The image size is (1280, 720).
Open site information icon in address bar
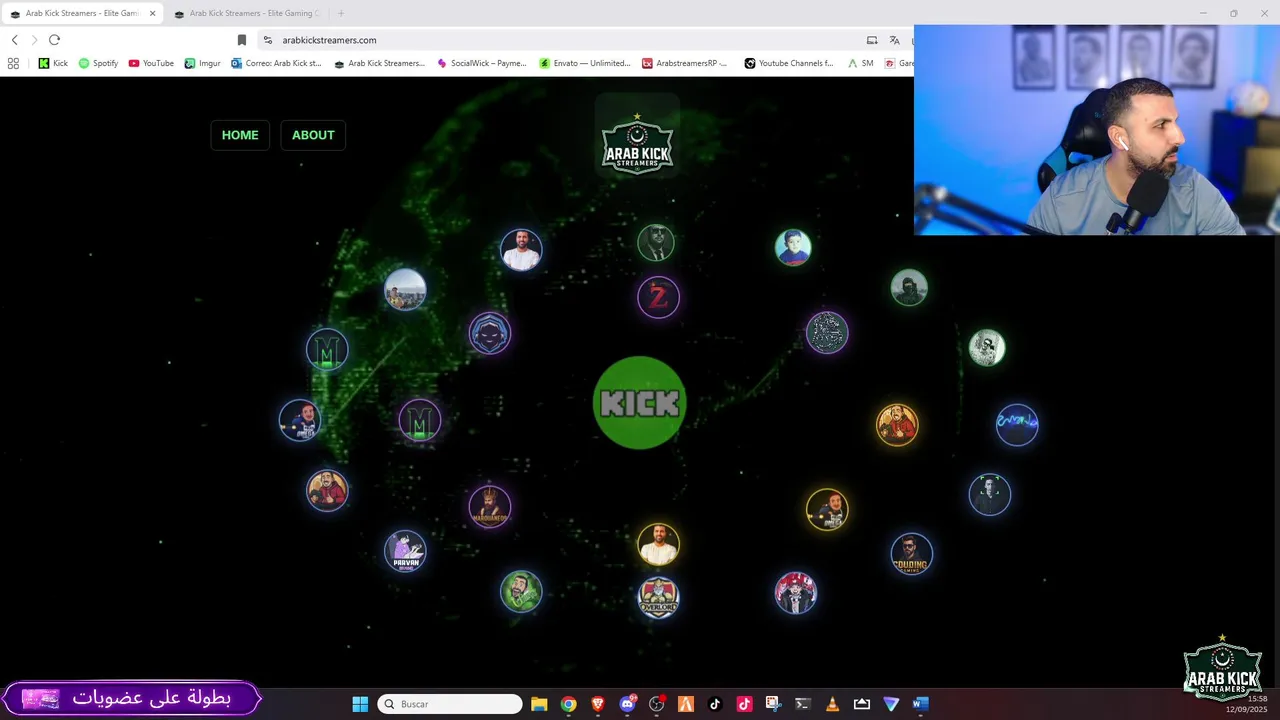[x=268, y=40]
